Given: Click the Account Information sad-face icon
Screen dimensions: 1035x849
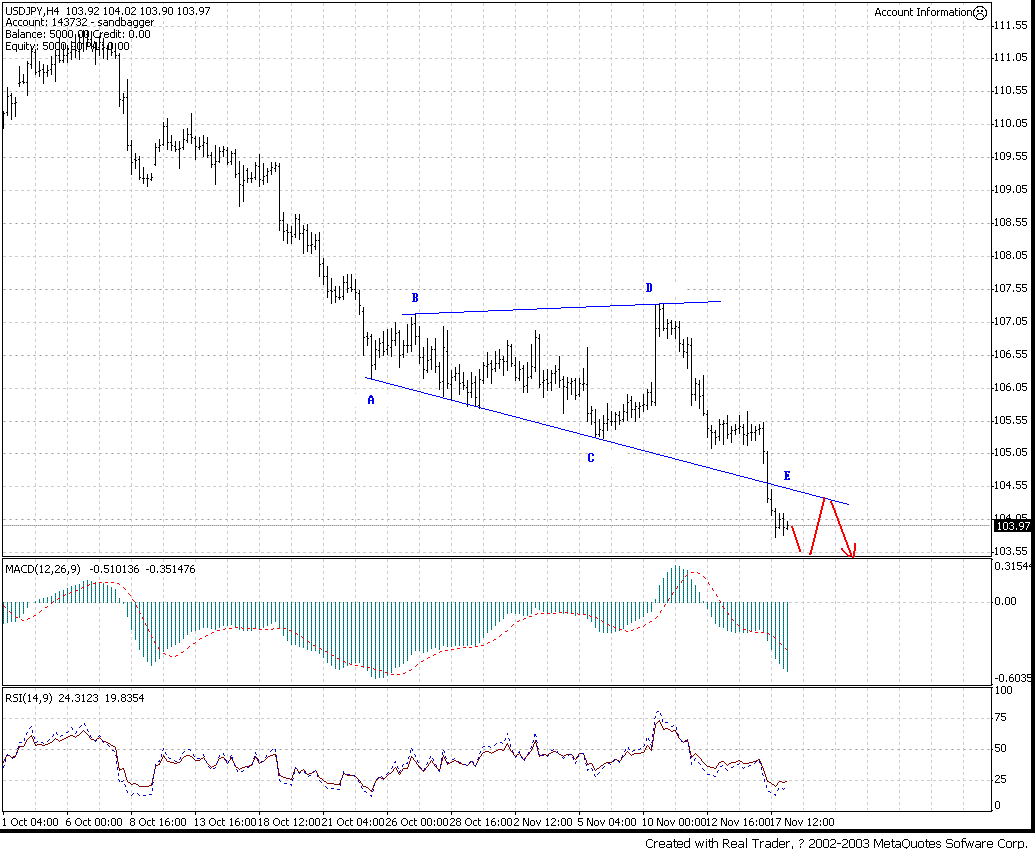Looking at the screenshot, I should point(980,13).
